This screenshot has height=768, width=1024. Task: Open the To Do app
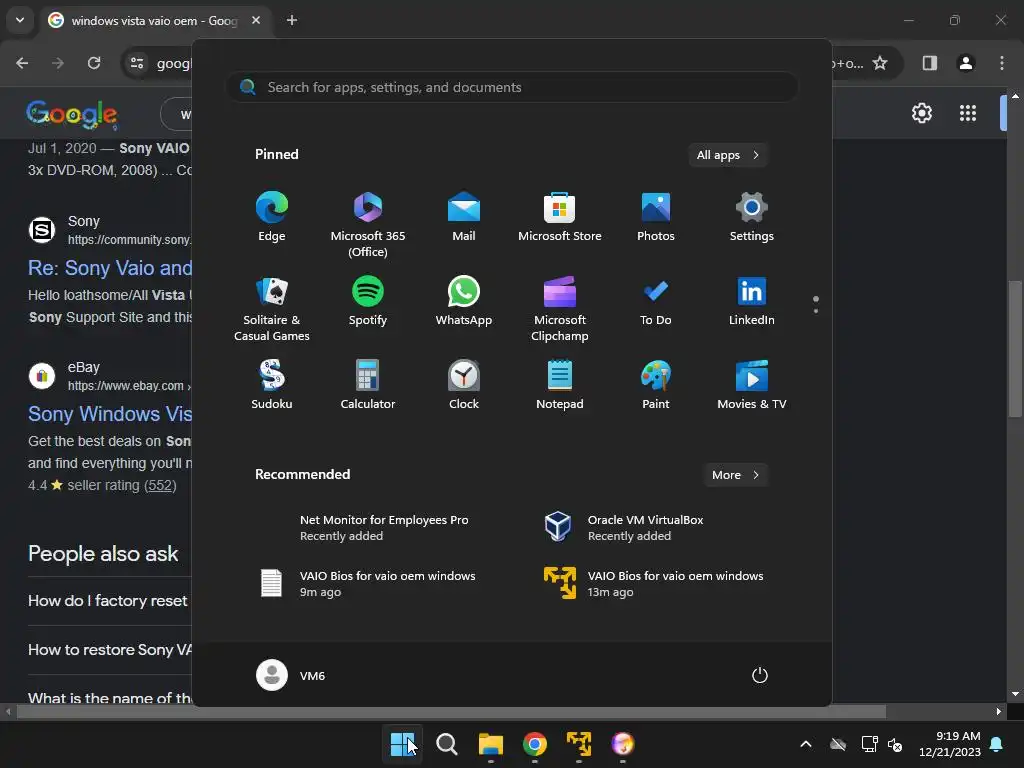[x=656, y=301]
